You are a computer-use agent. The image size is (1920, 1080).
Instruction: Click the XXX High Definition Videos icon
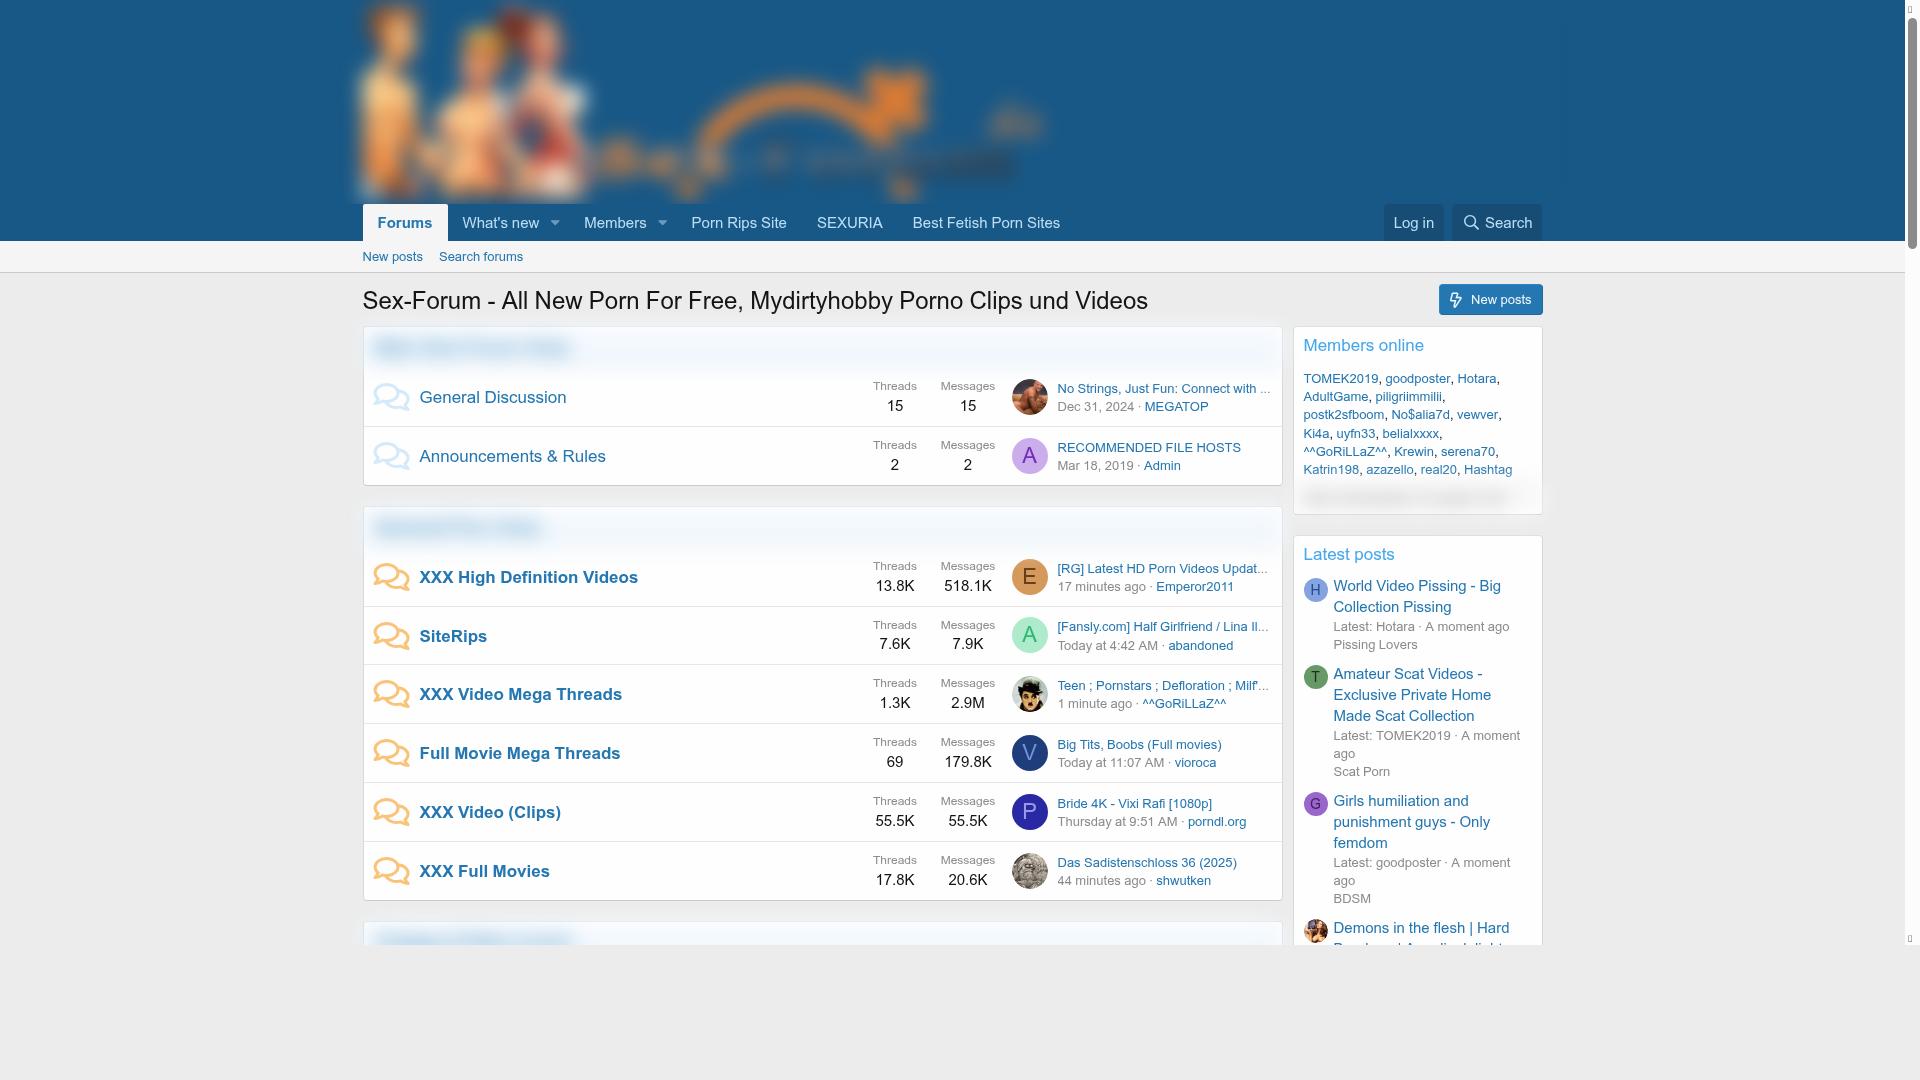[391, 577]
